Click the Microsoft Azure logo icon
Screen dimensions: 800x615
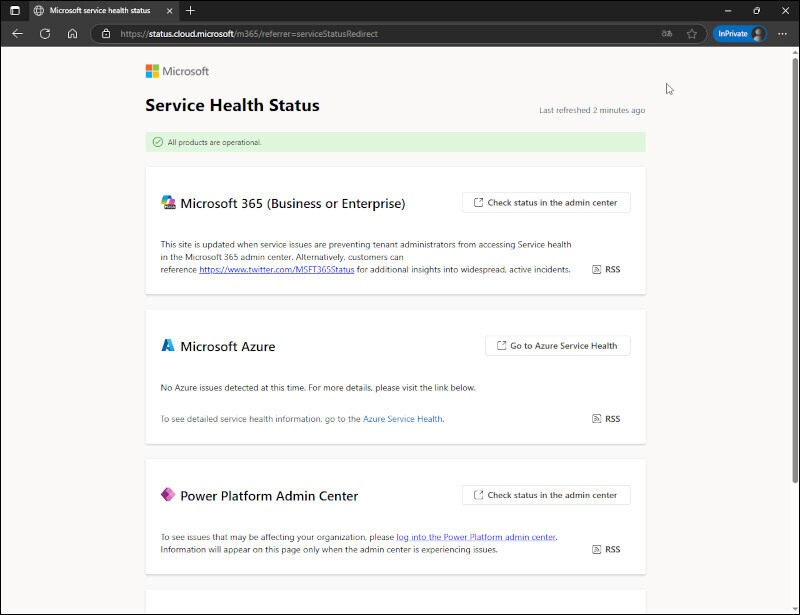click(x=168, y=346)
